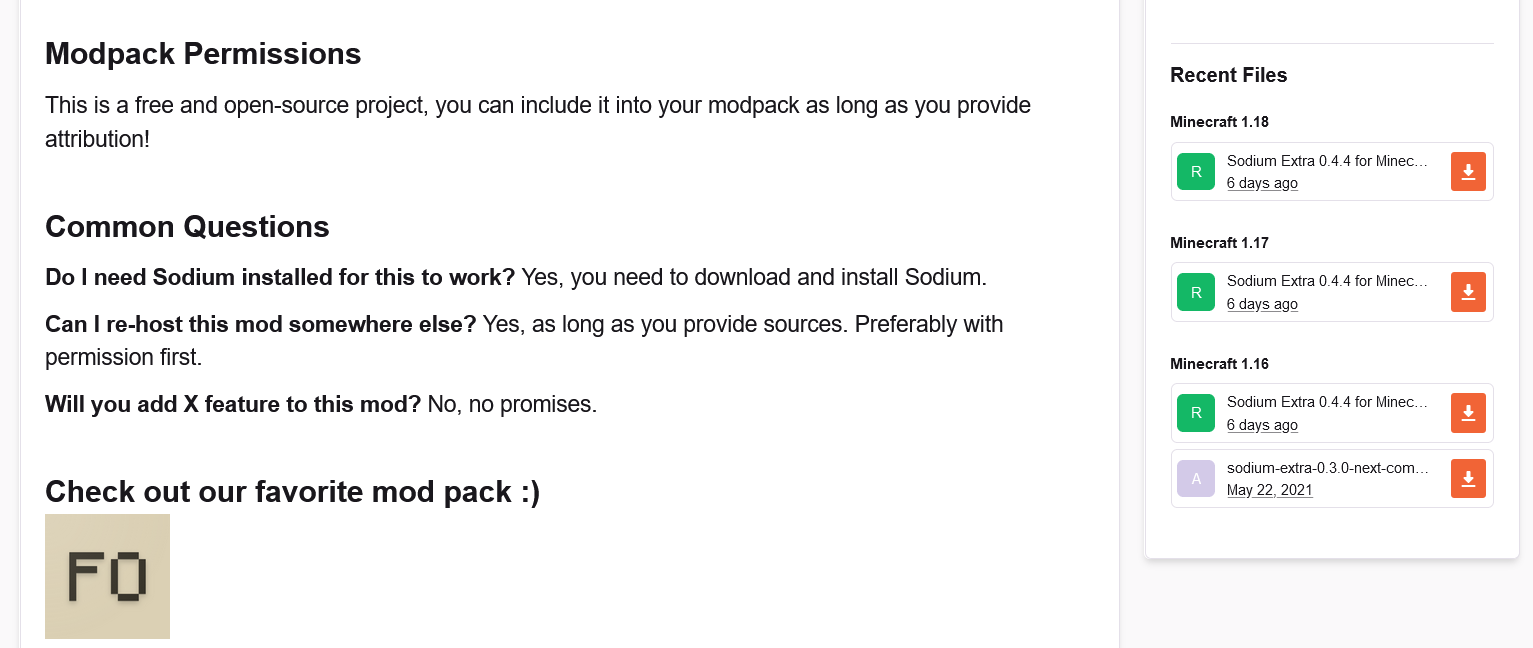
Task: Click the Minecraft 1.16 version label
Action: tap(1219, 364)
